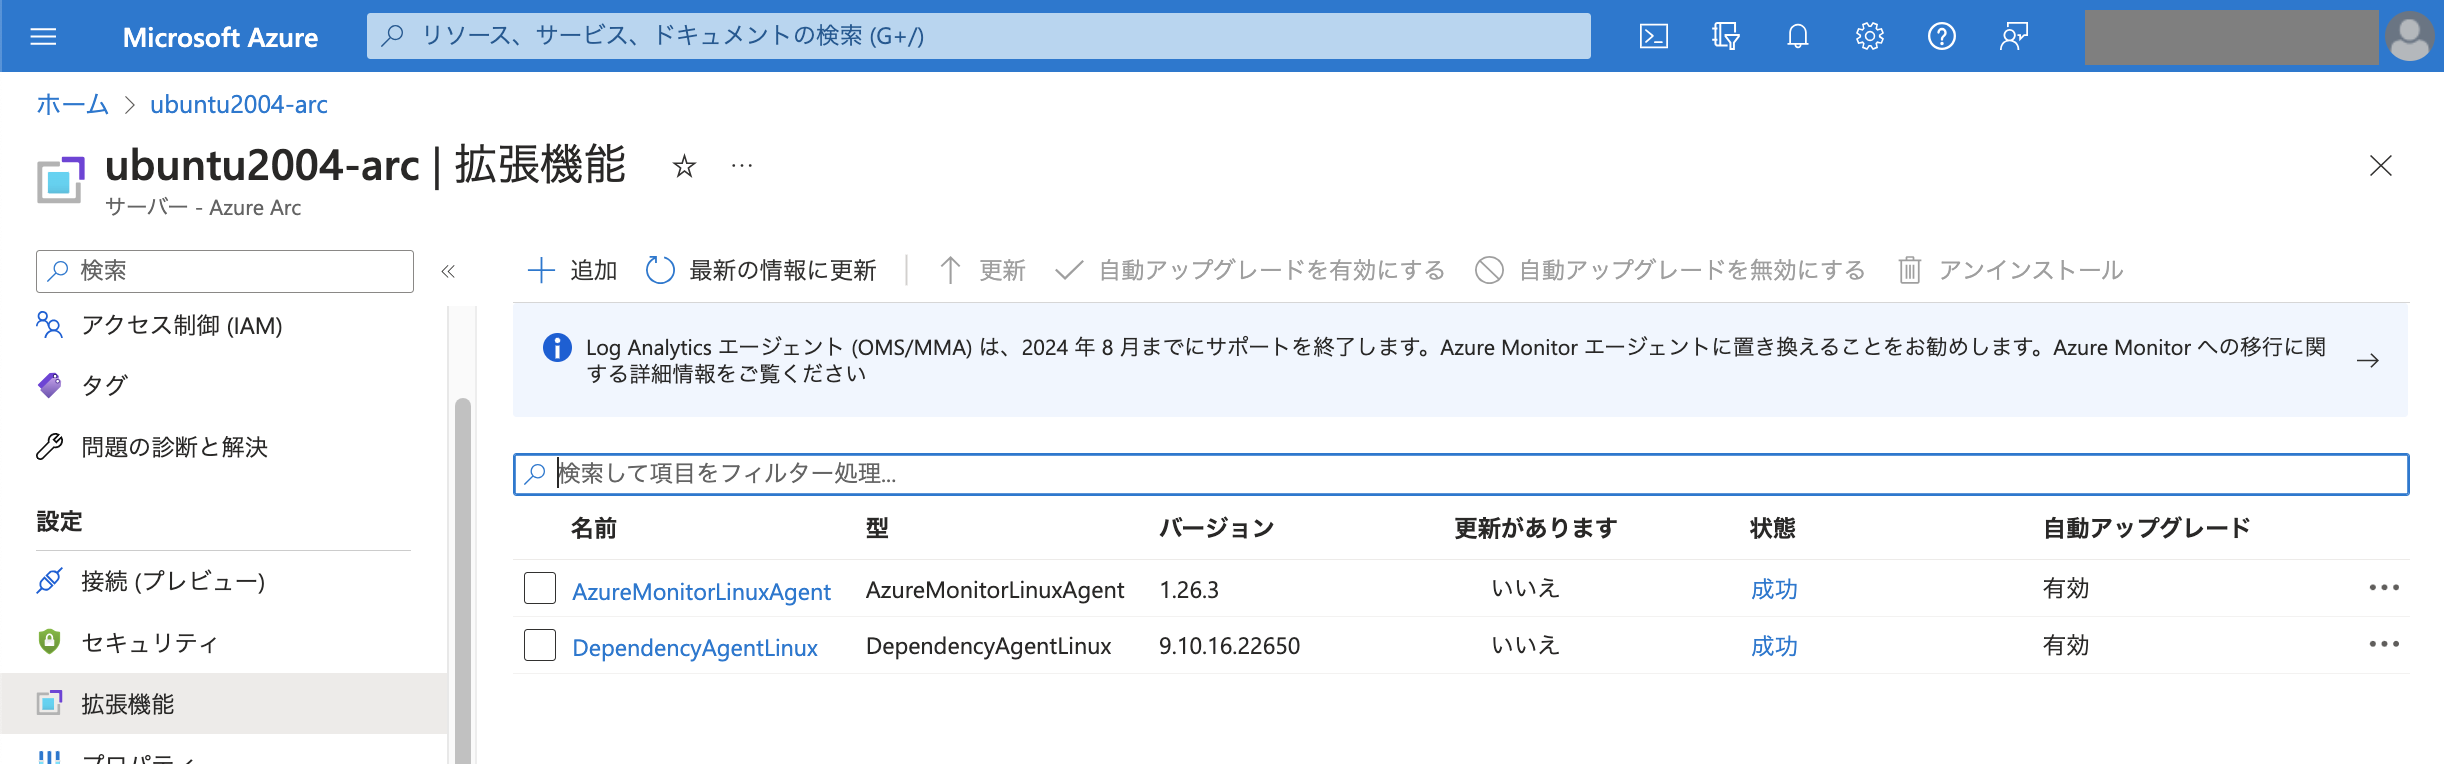
Task: Open the feedback icon in the top bar
Action: (x=2014, y=37)
